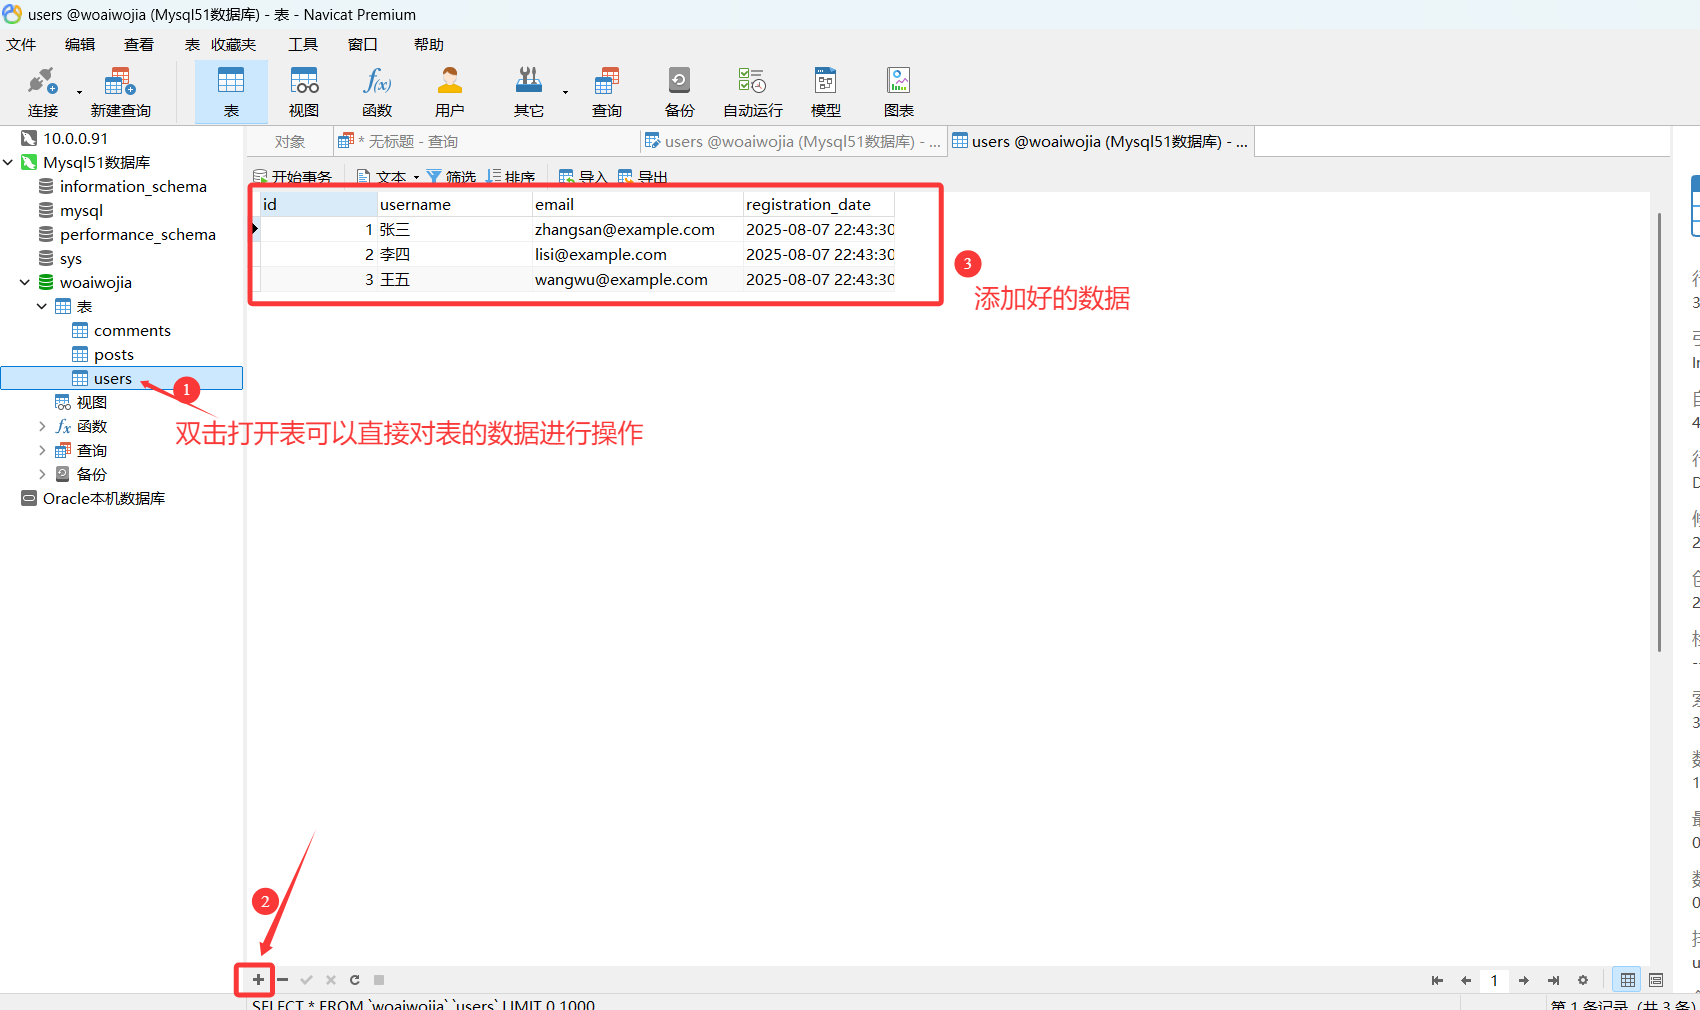This screenshot has width=1700, height=1010.
Task: Open the 文本 dropdown arrow
Action: click(416, 178)
